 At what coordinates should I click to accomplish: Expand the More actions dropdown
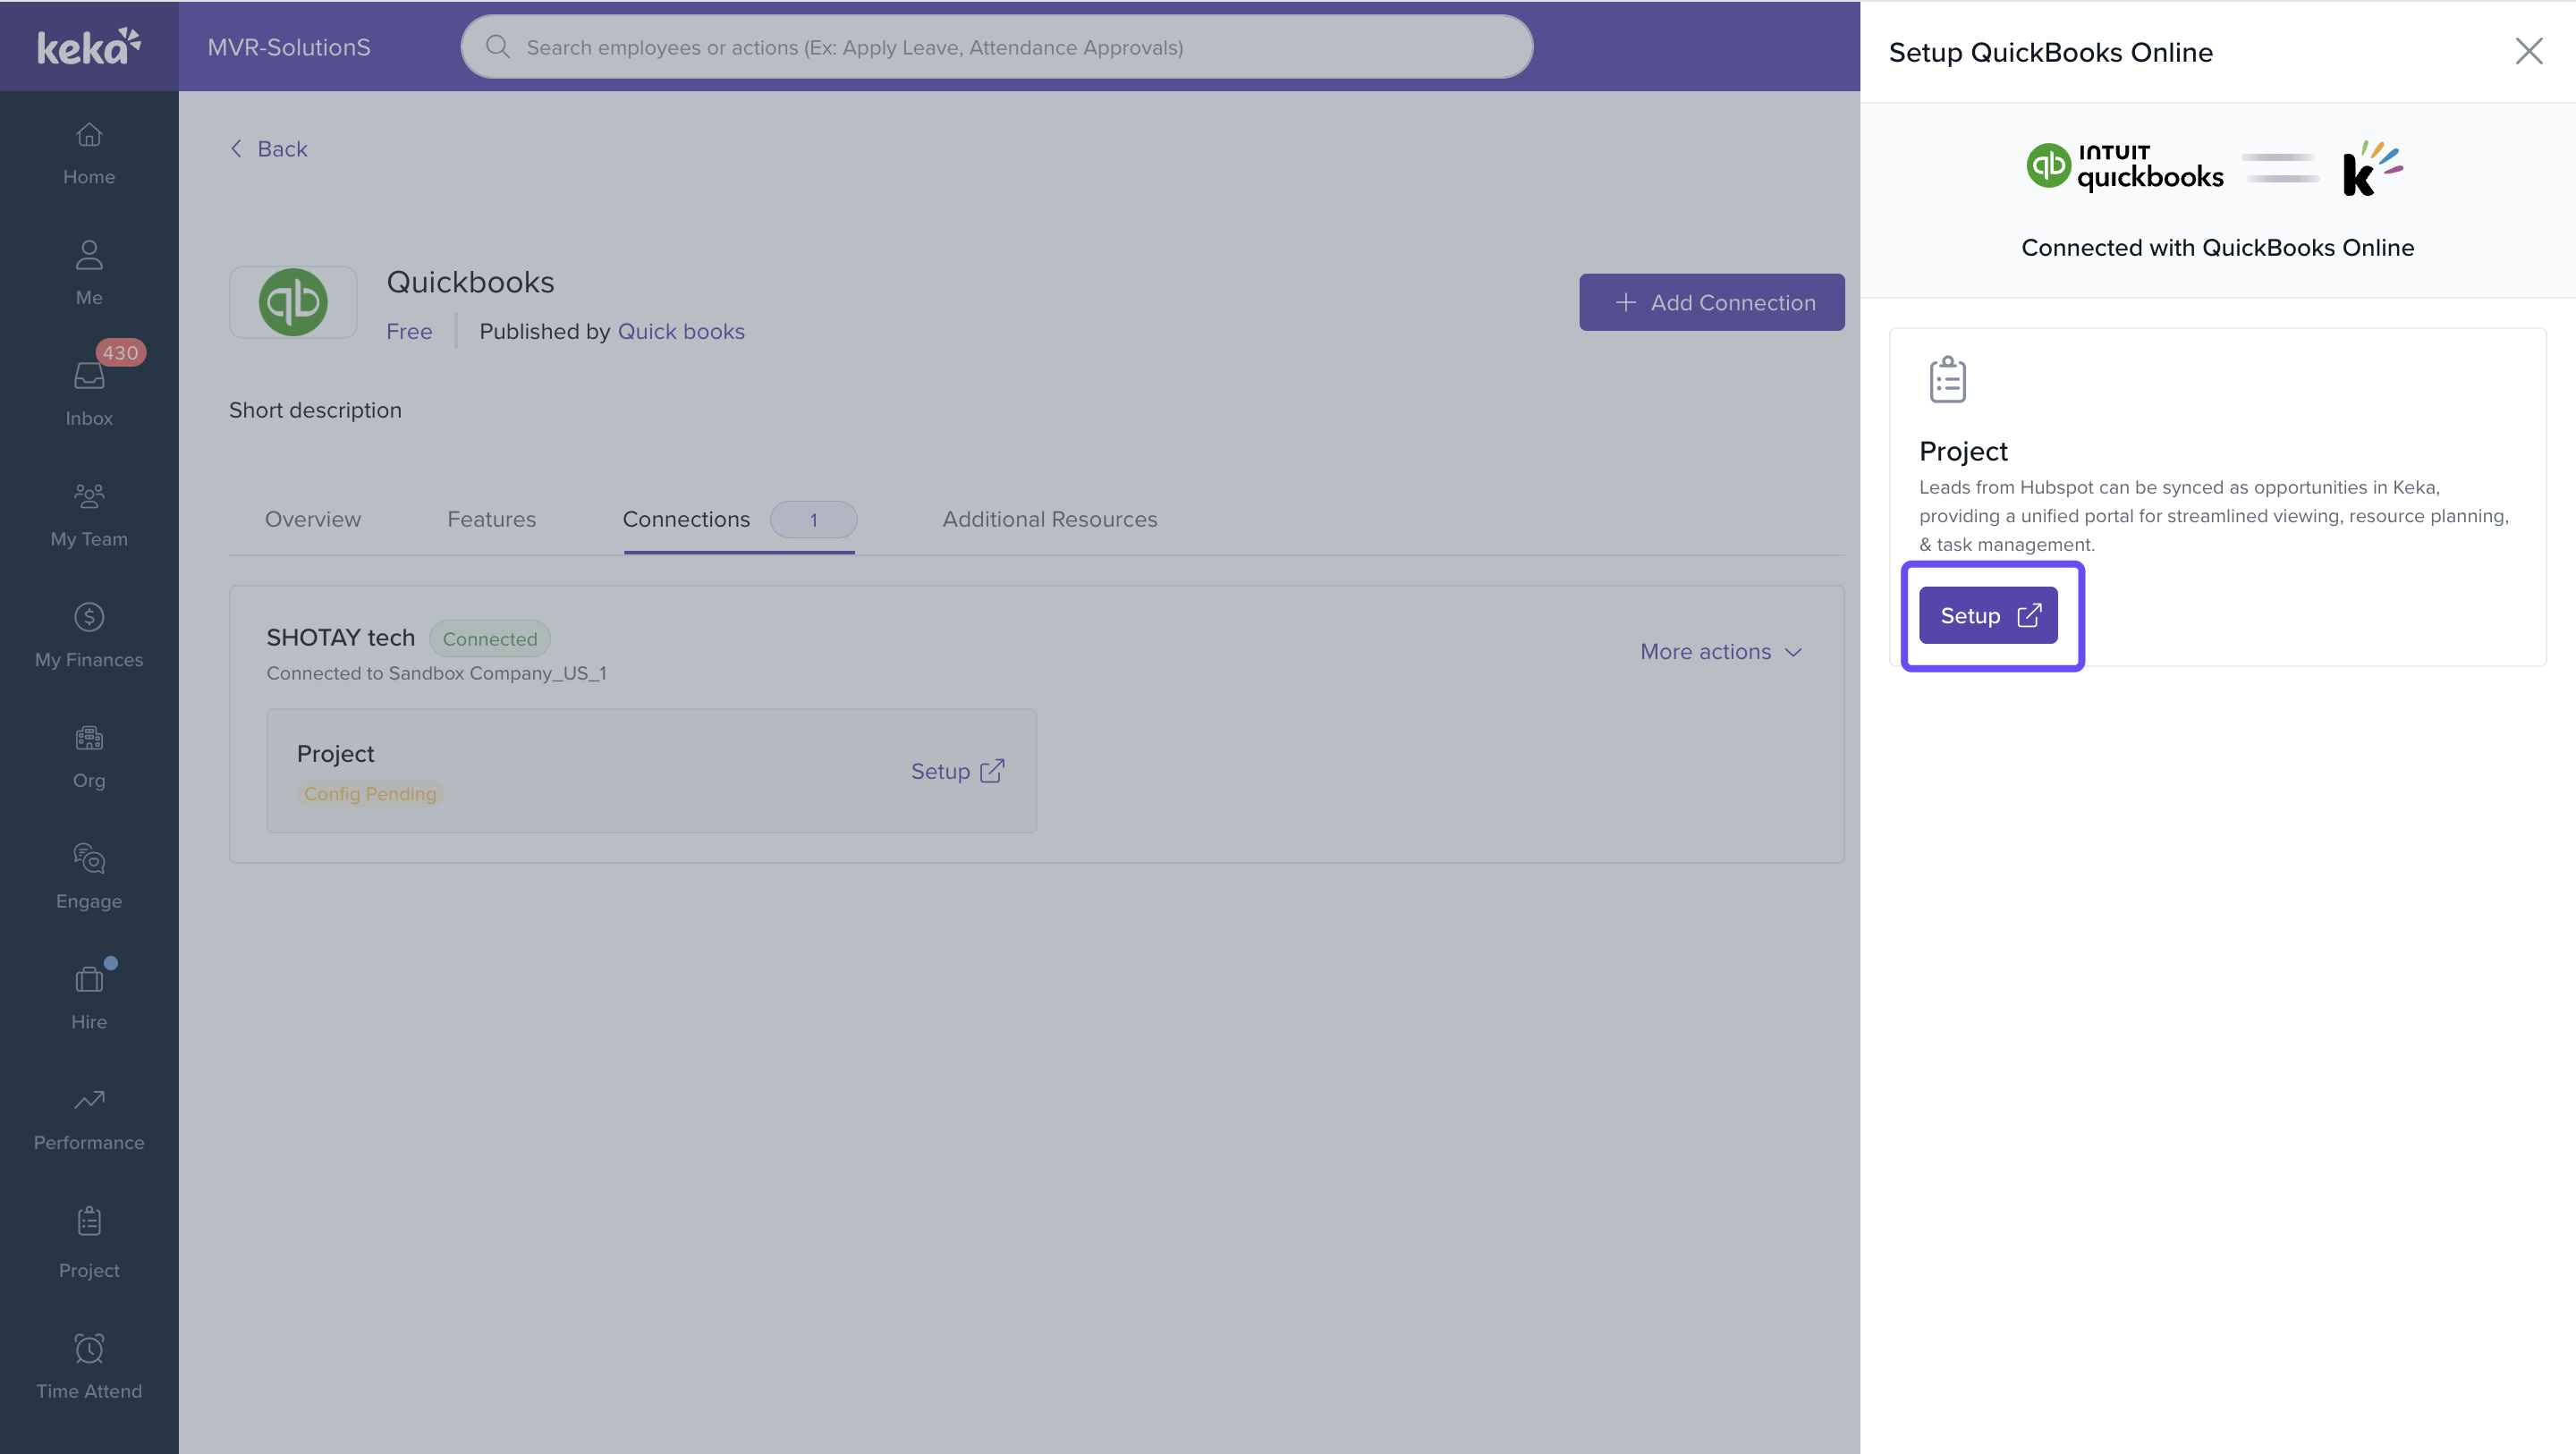click(1720, 651)
